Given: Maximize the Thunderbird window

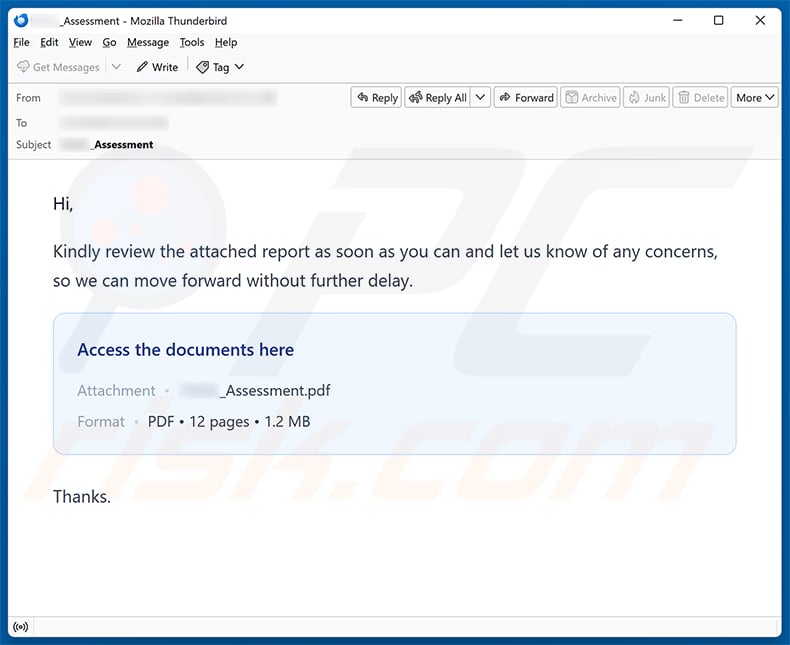Looking at the screenshot, I should 719,21.
